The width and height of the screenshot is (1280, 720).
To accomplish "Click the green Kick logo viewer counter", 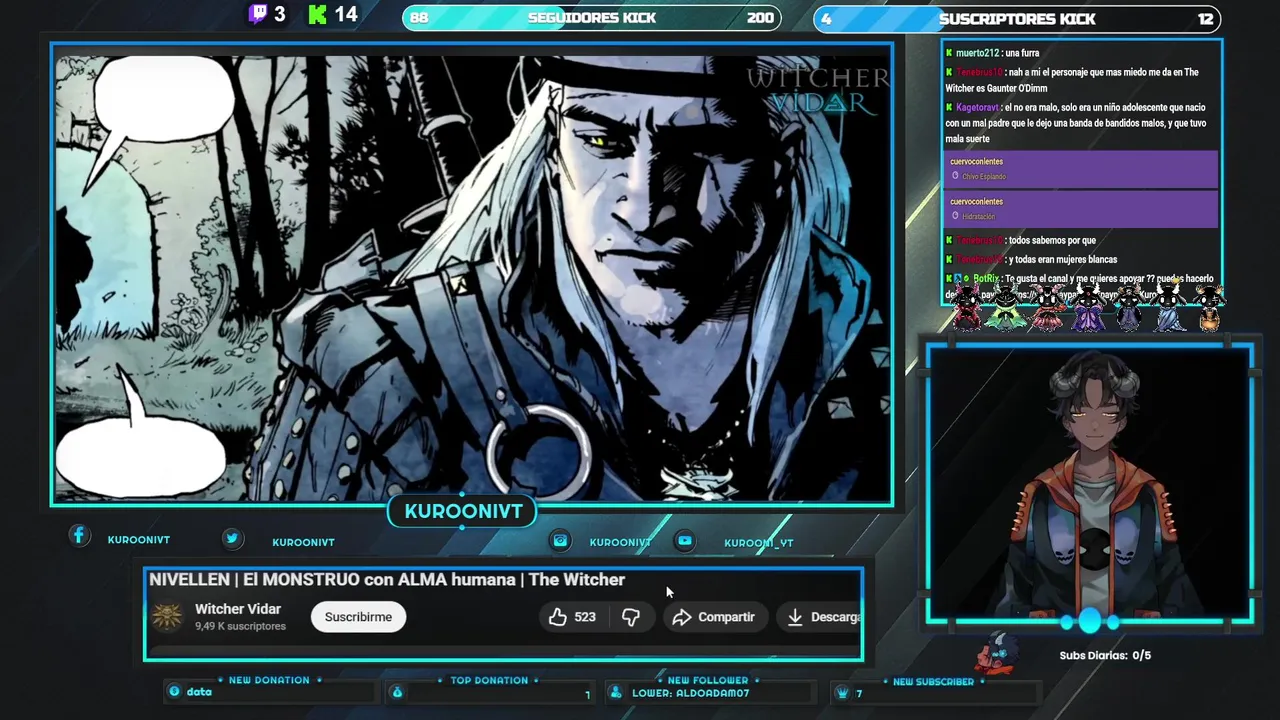I will 318,14.
